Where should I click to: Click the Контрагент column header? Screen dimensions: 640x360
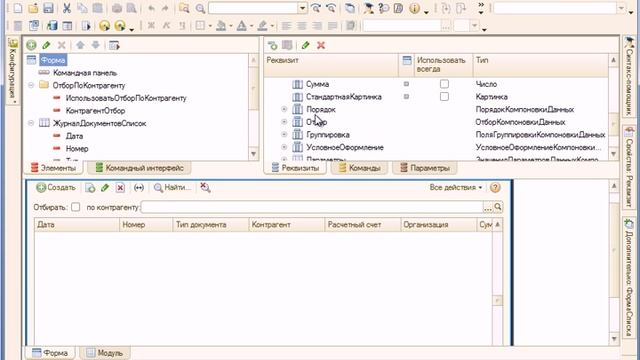point(287,224)
